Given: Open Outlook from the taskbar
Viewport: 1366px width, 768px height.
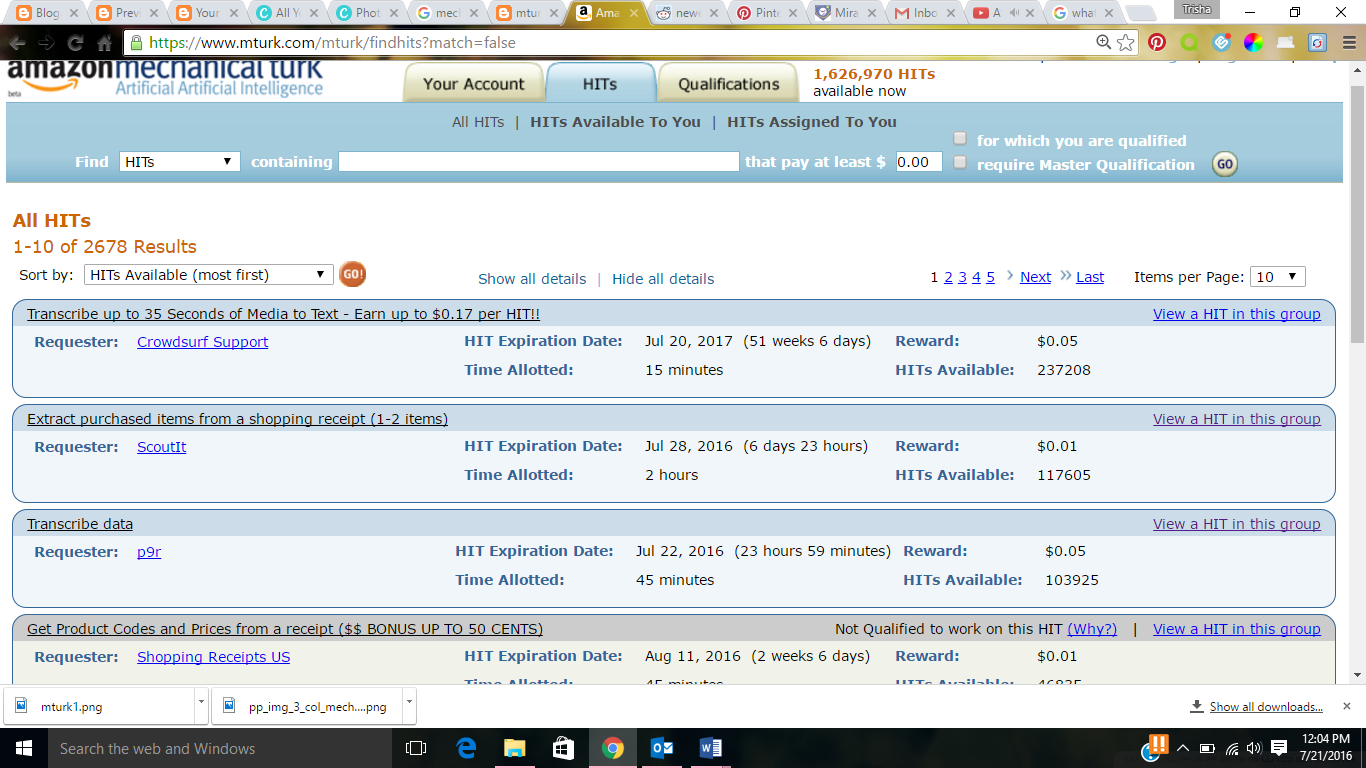Looking at the screenshot, I should (x=661, y=748).
